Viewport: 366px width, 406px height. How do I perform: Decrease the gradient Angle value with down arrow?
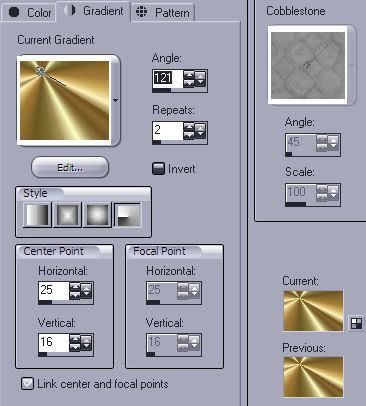[188, 83]
